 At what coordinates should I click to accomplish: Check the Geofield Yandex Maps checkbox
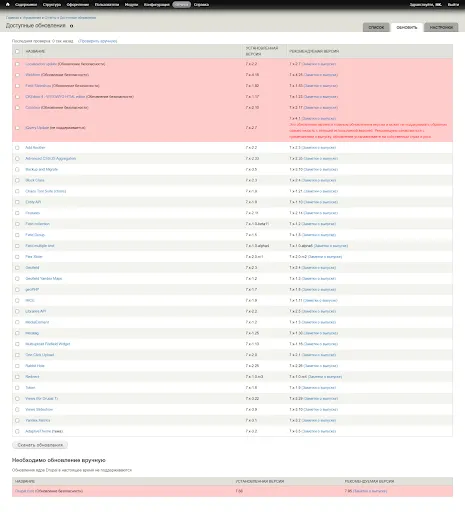point(17,279)
